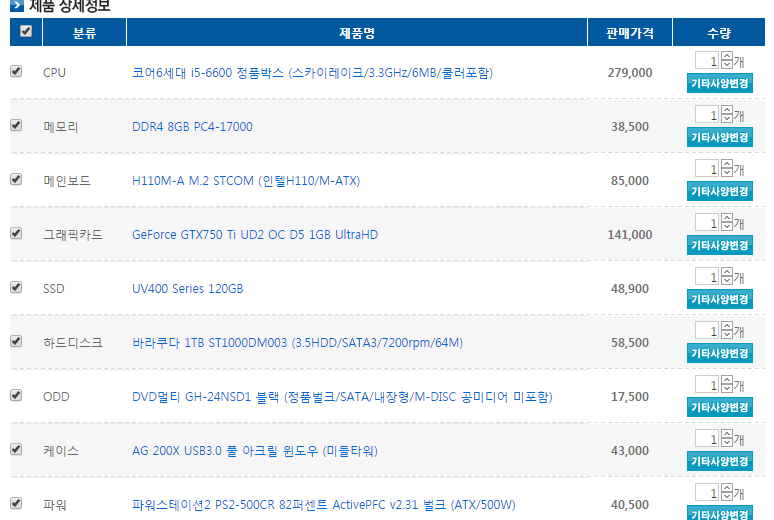Increase SSD quantity with the up arrow
774x520 pixels.
coord(727,272)
